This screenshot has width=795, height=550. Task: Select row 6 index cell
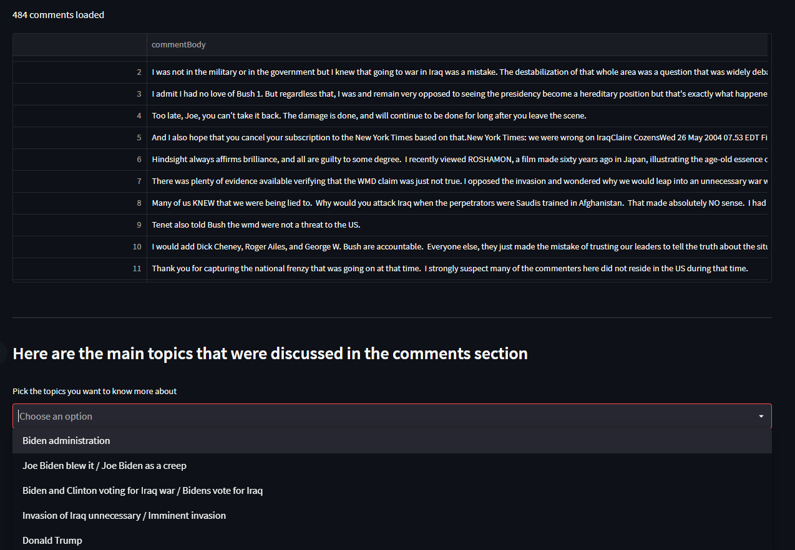tap(80, 160)
